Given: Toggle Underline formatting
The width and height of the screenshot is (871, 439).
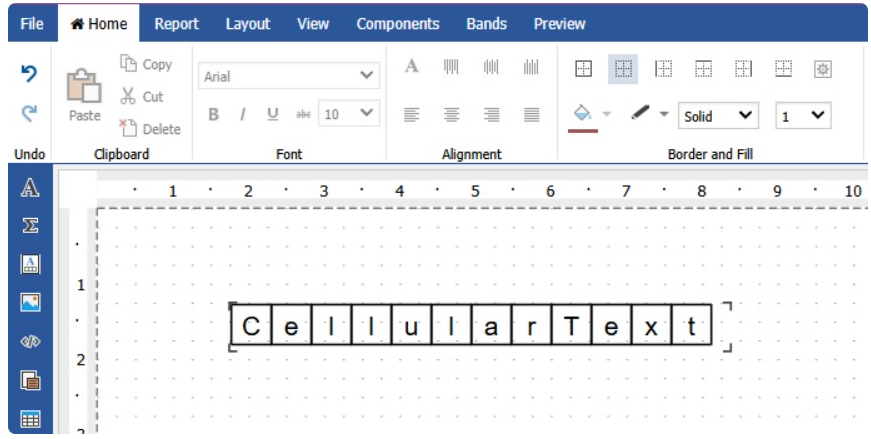Looking at the screenshot, I should [x=273, y=115].
